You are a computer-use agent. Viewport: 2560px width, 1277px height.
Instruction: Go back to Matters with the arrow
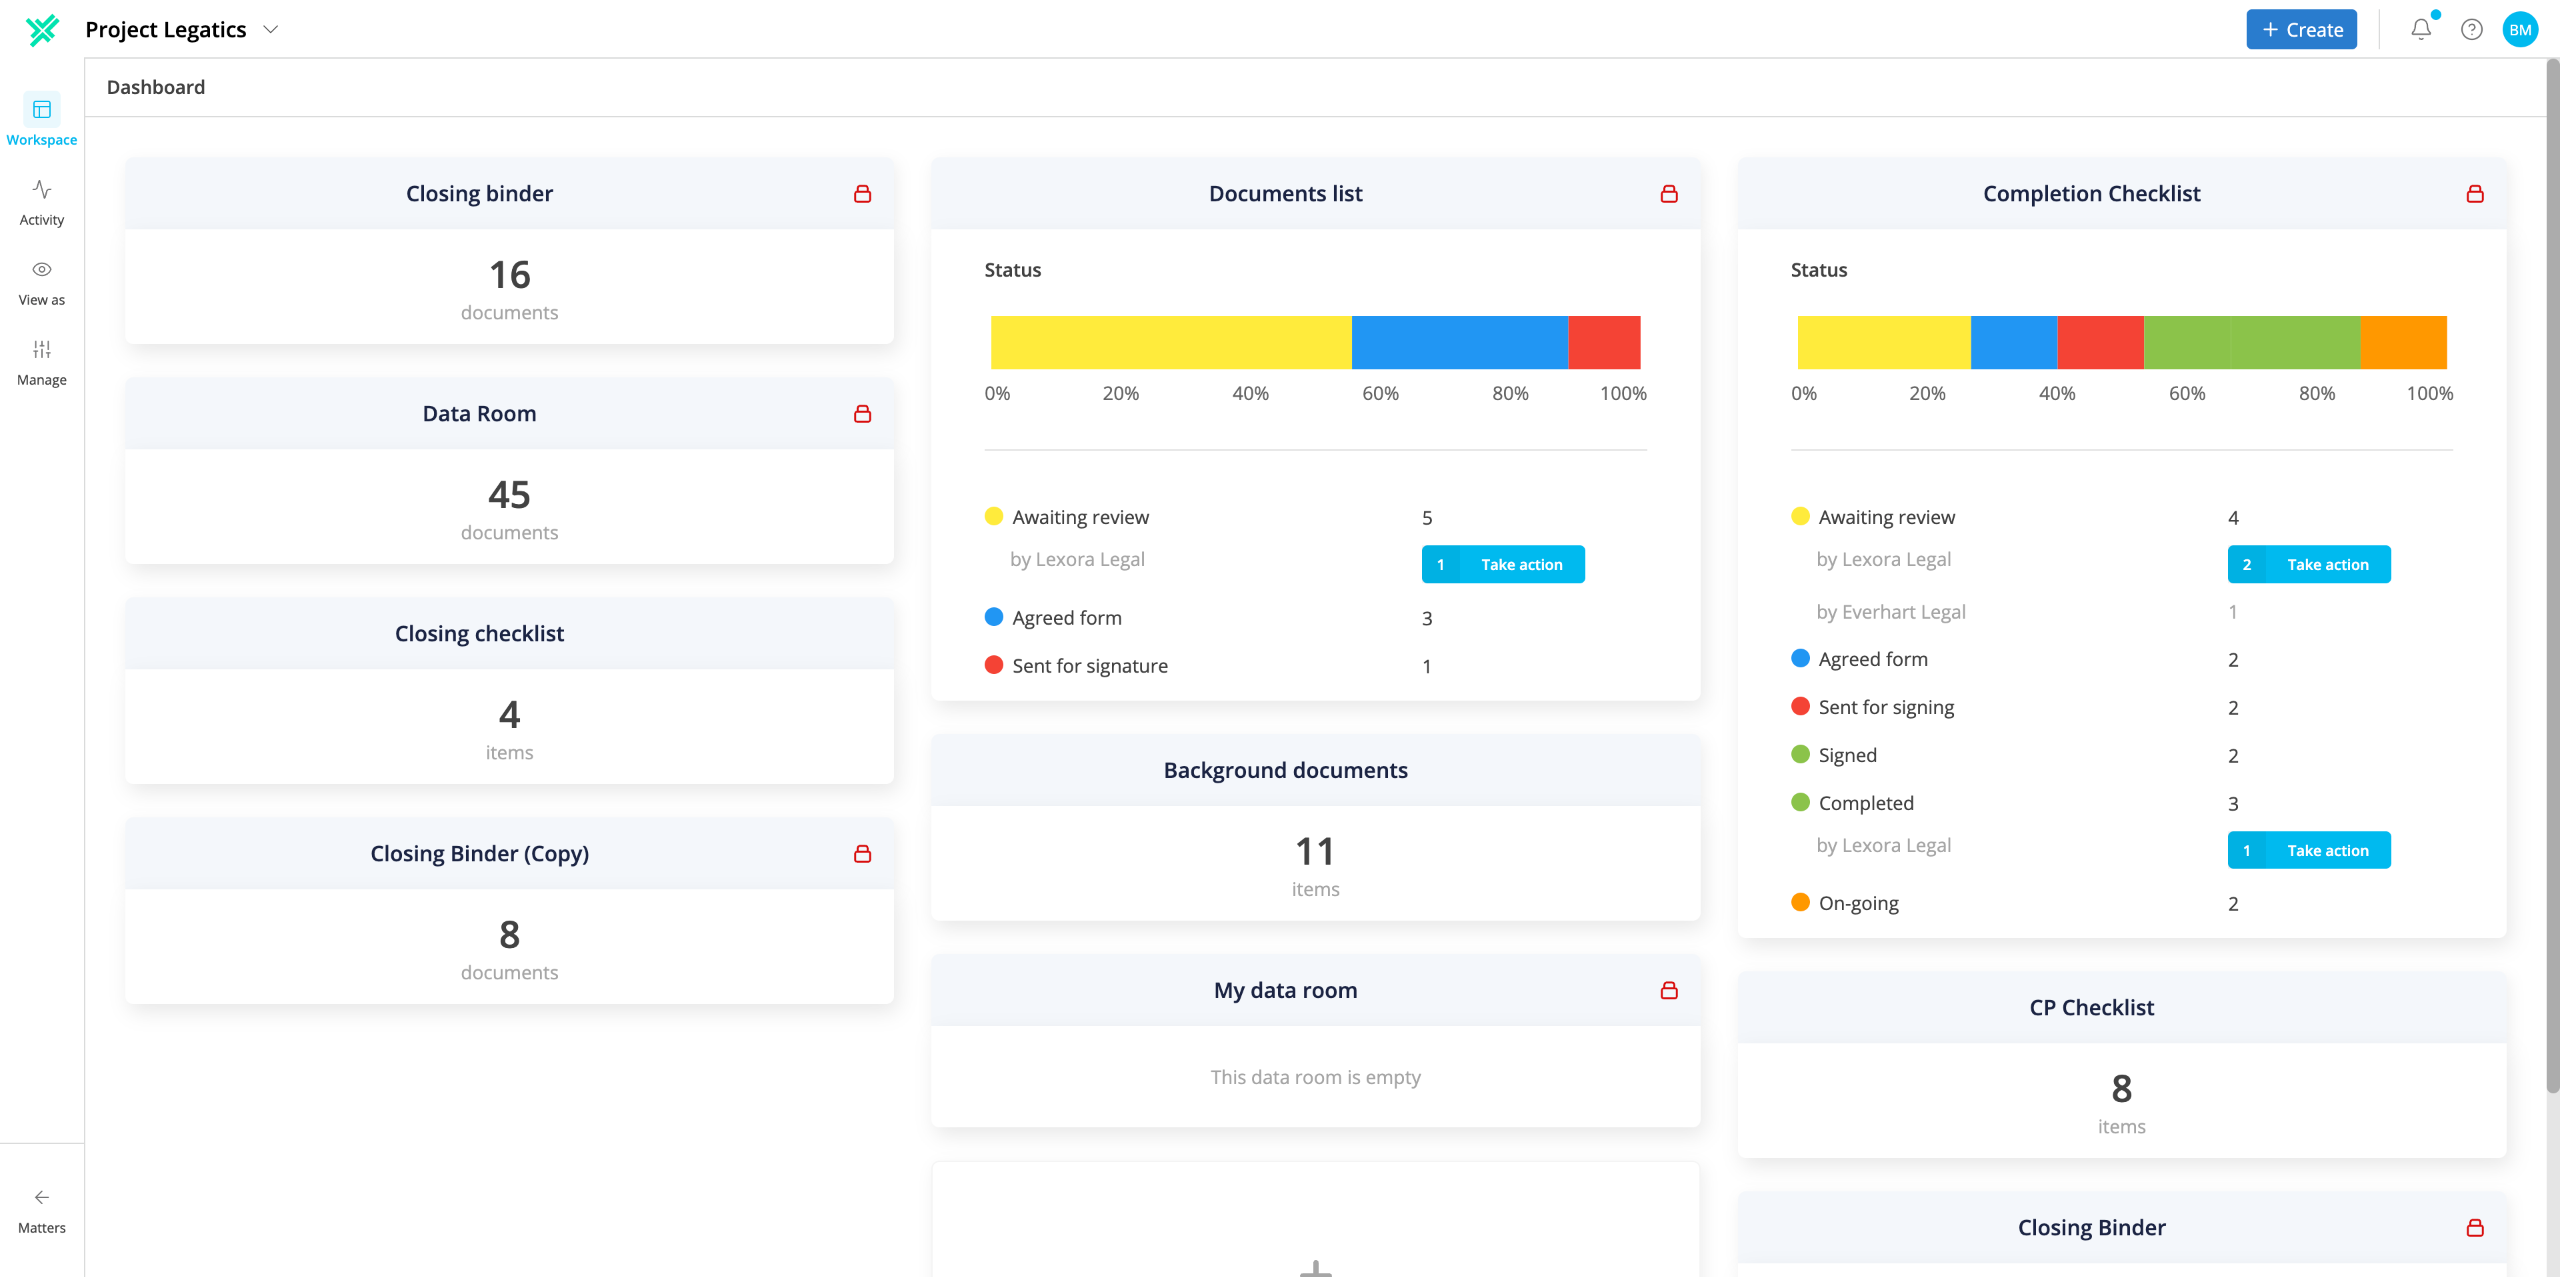(42, 1211)
